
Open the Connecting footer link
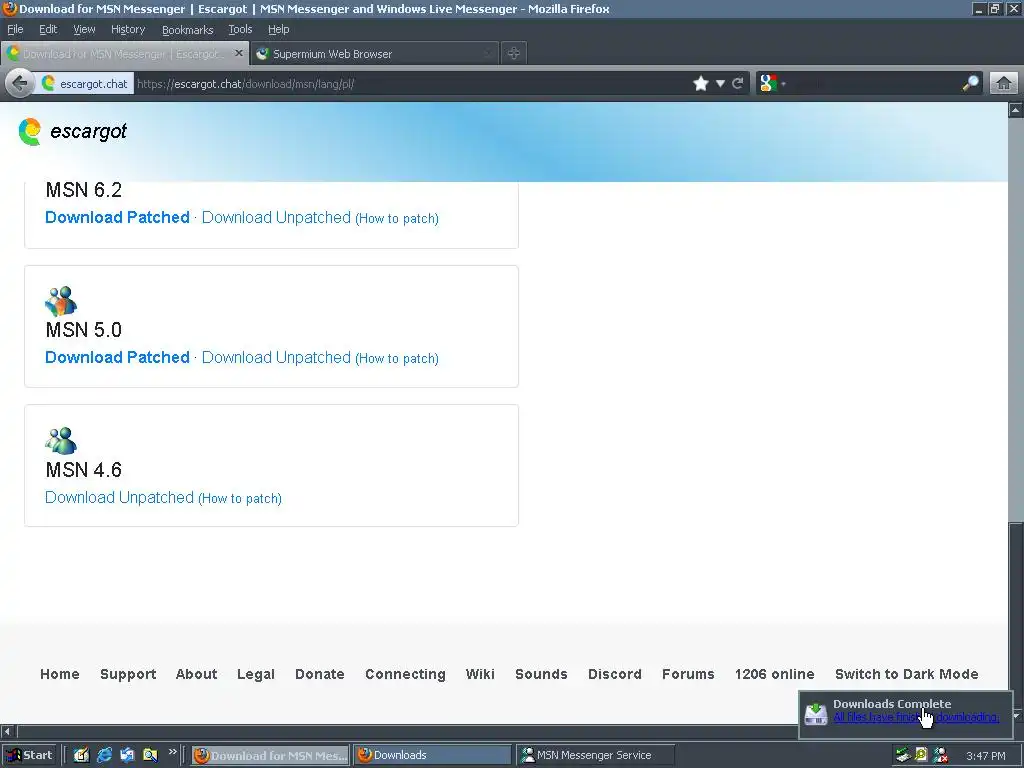tap(406, 674)
